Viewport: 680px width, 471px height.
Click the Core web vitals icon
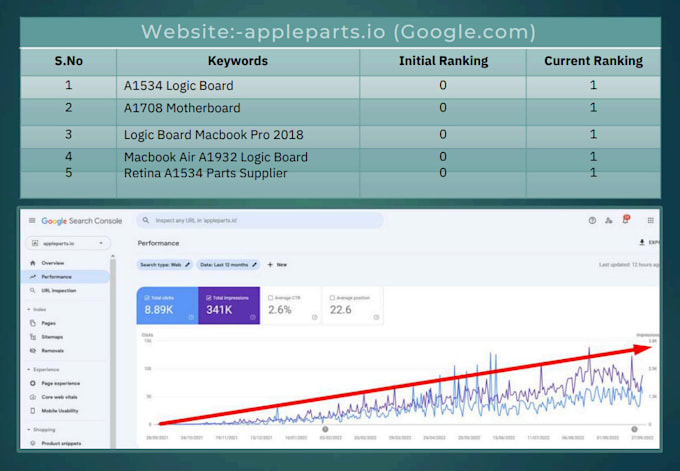coord(33,397)
